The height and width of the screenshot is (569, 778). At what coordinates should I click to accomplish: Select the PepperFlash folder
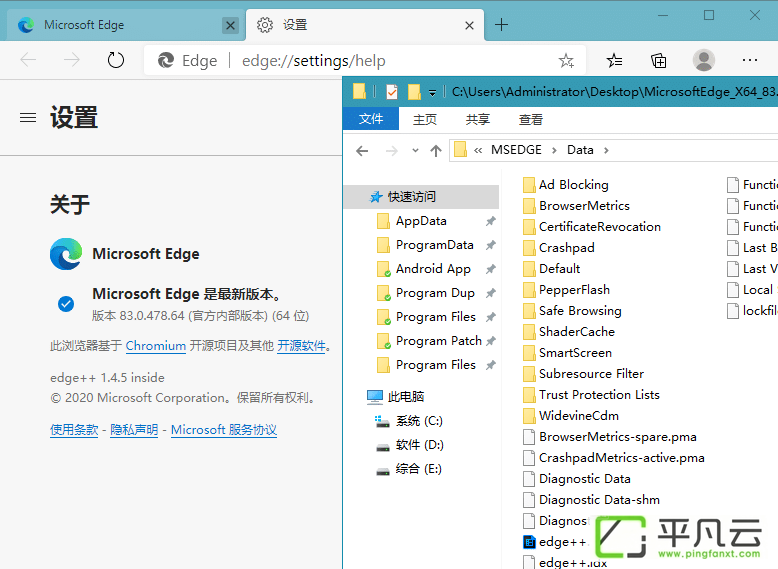pyautogui.click(x=566, y=290)
